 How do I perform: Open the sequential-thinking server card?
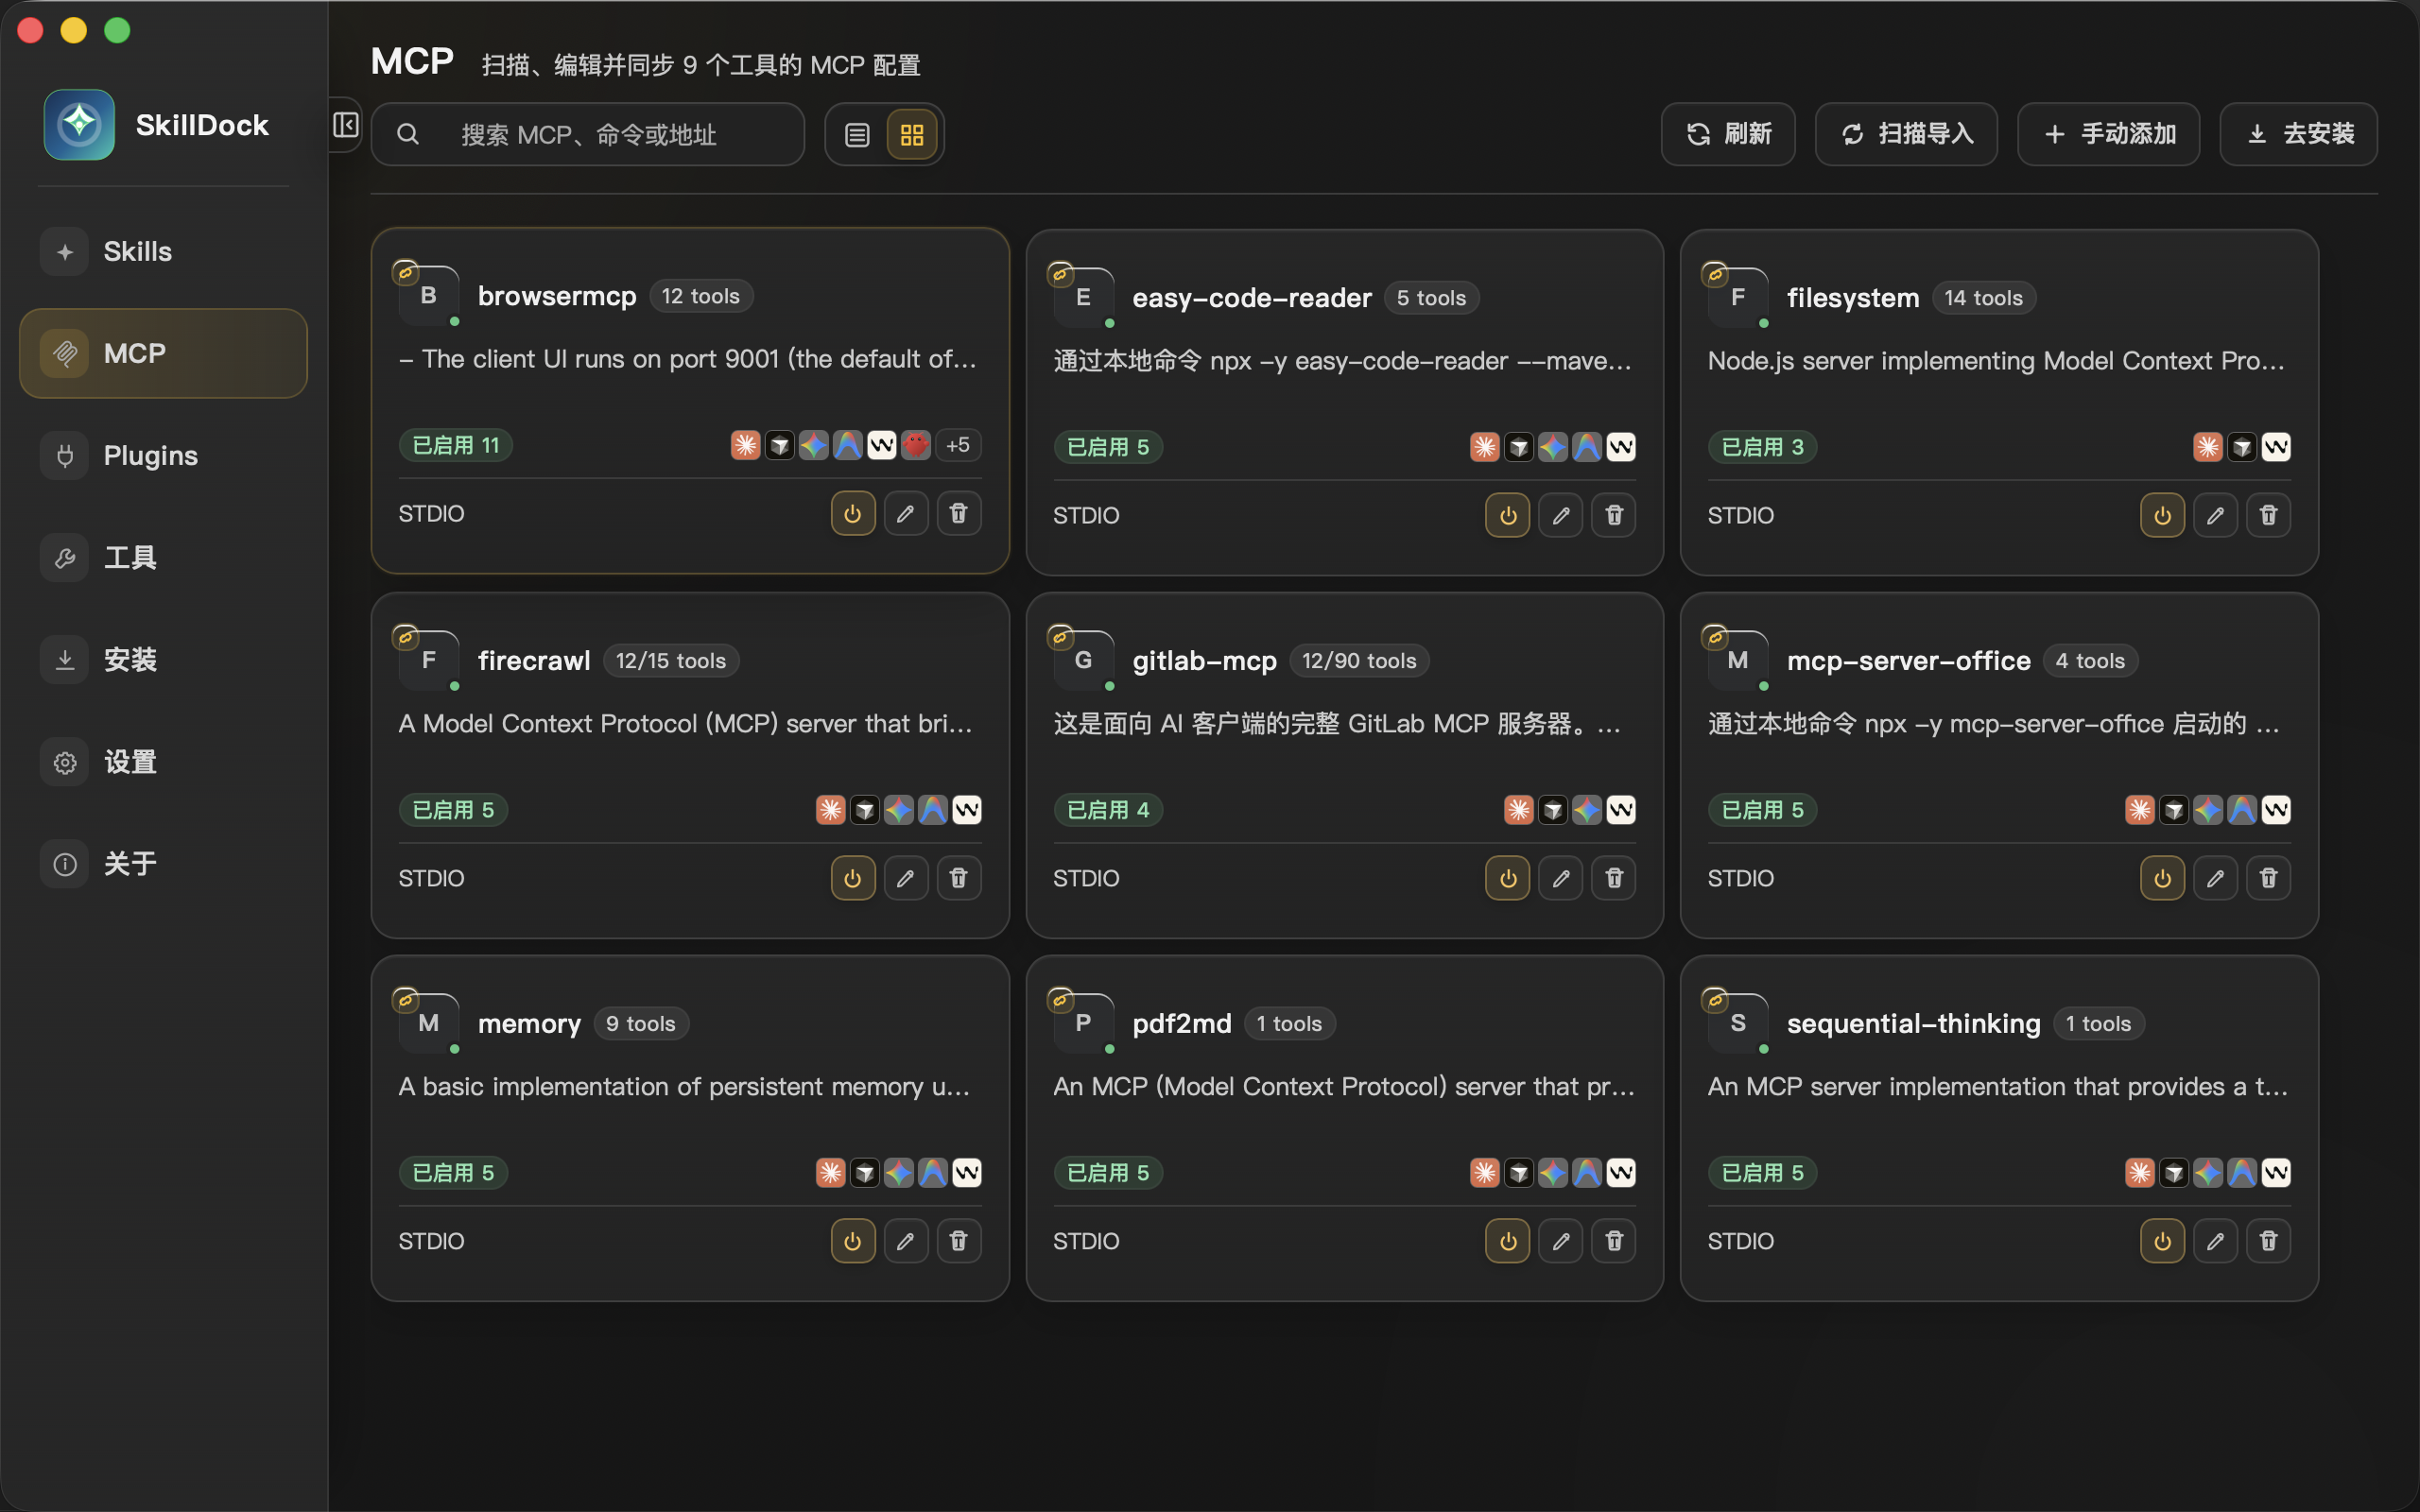coord(1999,1128)
